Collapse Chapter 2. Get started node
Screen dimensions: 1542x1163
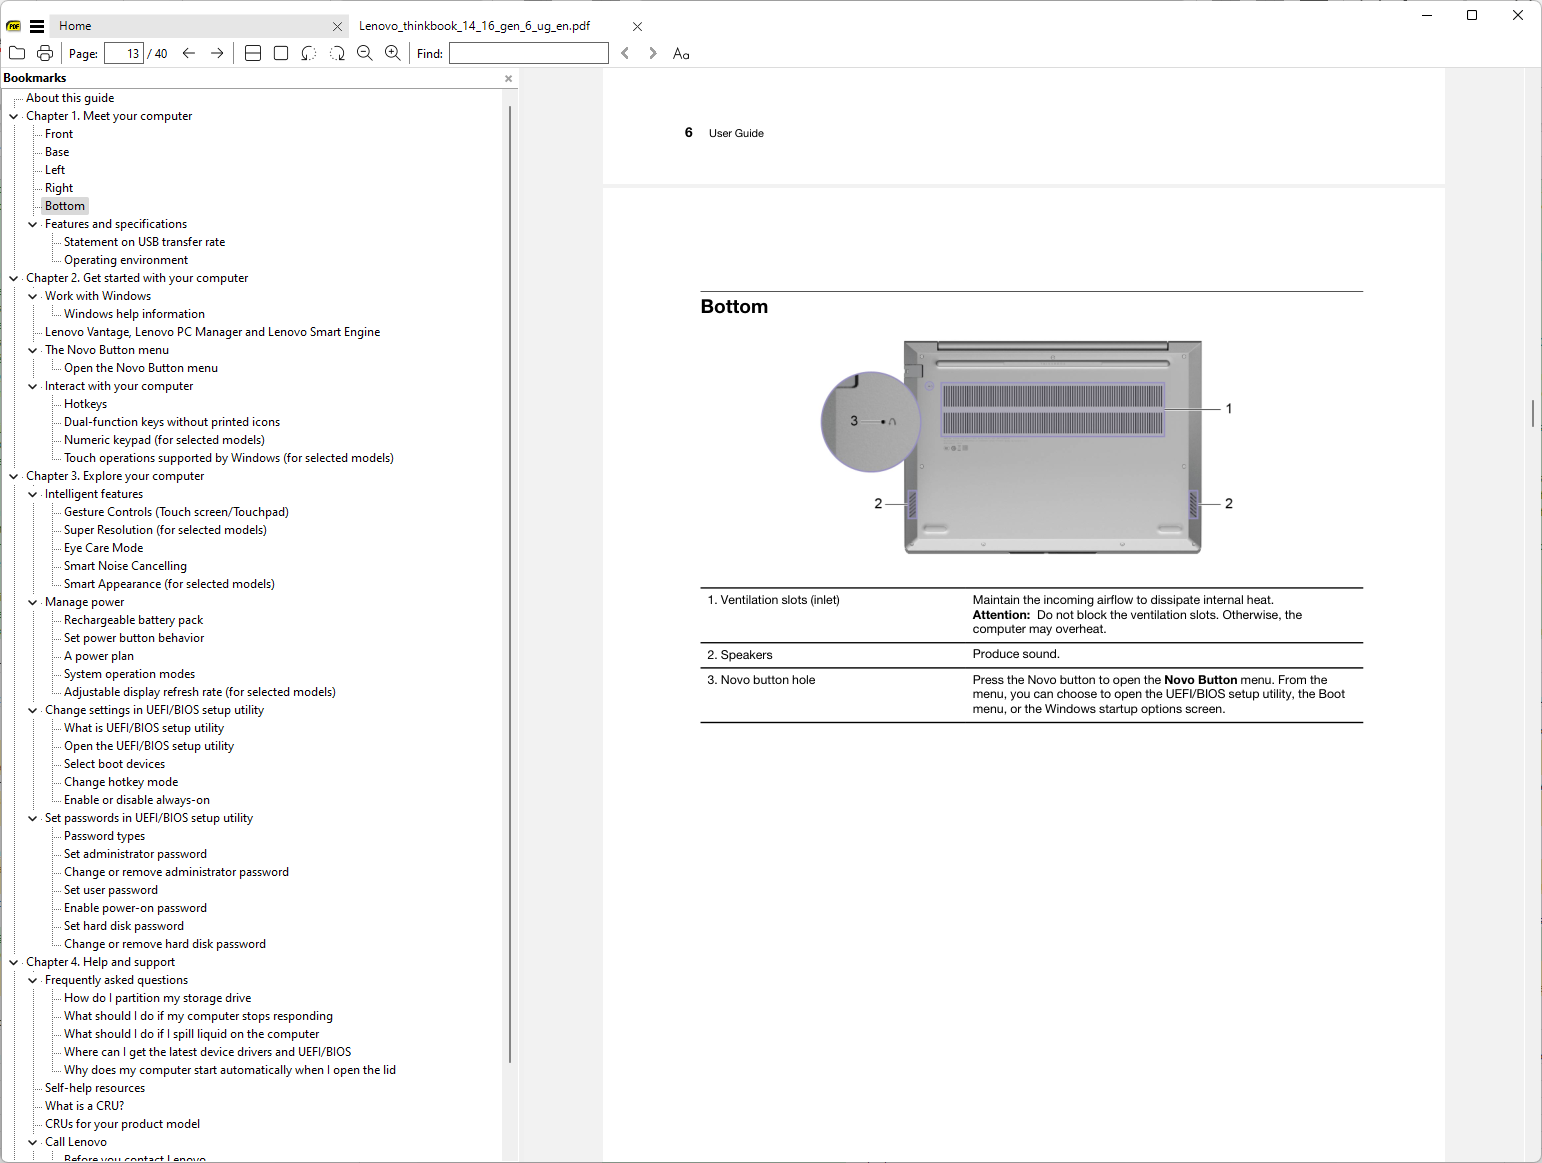click(x=14, y=278)
